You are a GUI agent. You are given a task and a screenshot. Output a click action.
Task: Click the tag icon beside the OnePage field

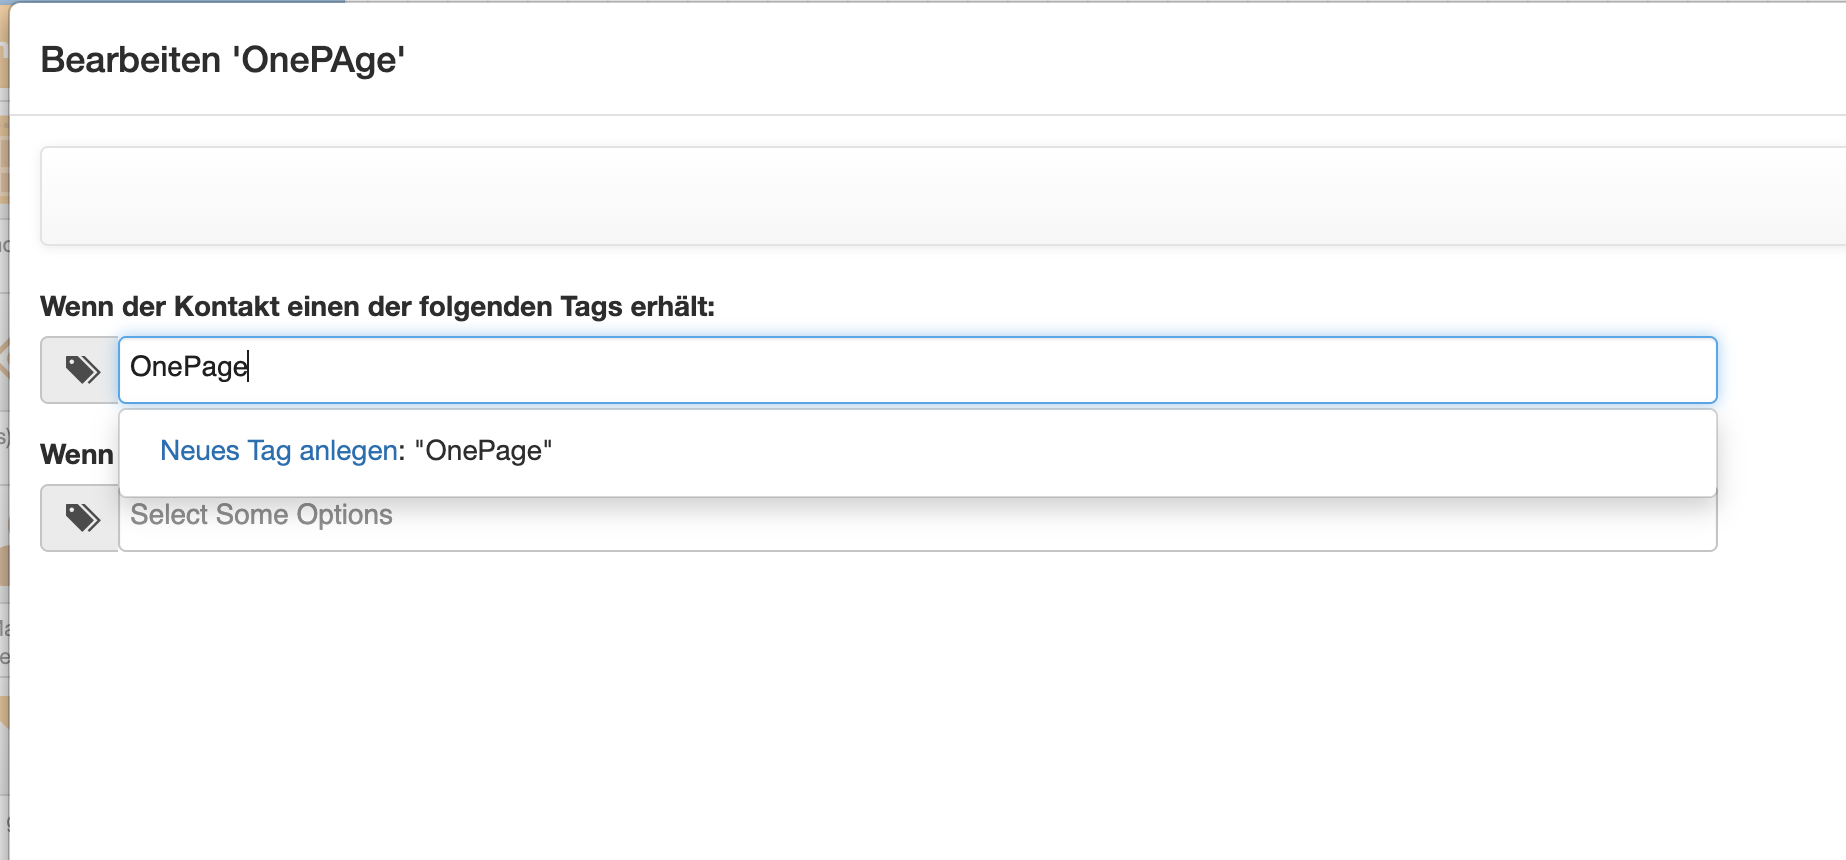point(81,370)
